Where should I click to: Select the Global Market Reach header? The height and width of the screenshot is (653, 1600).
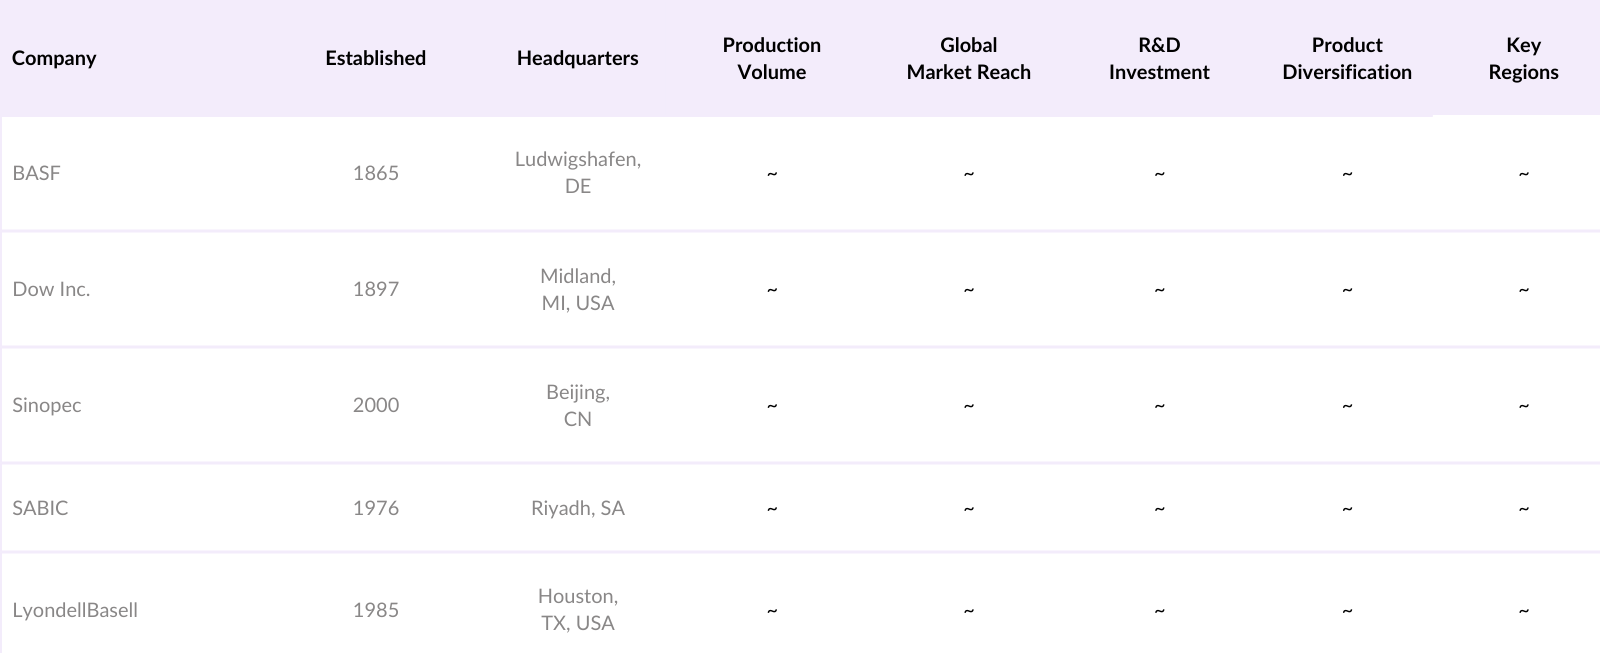pos(968,58)
